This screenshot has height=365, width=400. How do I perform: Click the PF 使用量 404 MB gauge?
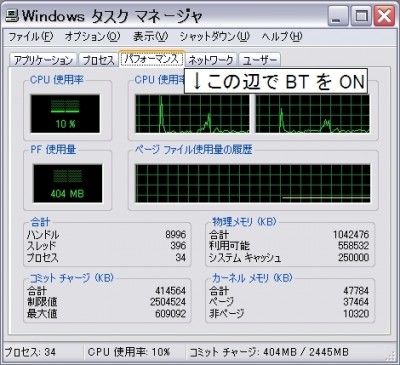[68, 183]
